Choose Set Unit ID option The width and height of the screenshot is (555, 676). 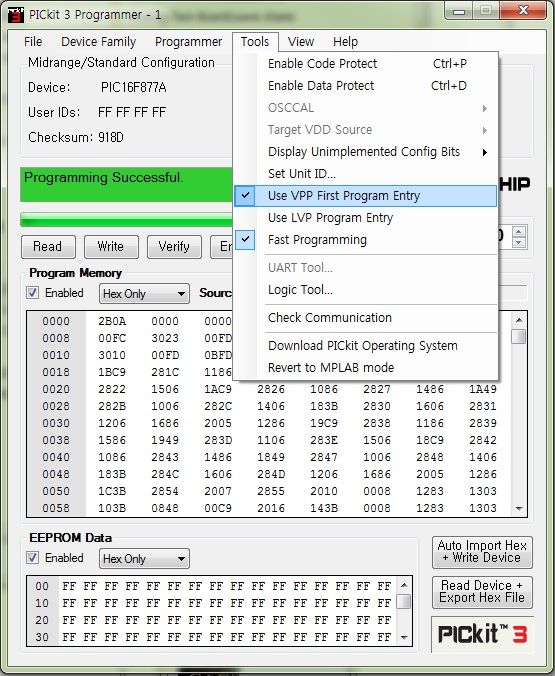366,174
